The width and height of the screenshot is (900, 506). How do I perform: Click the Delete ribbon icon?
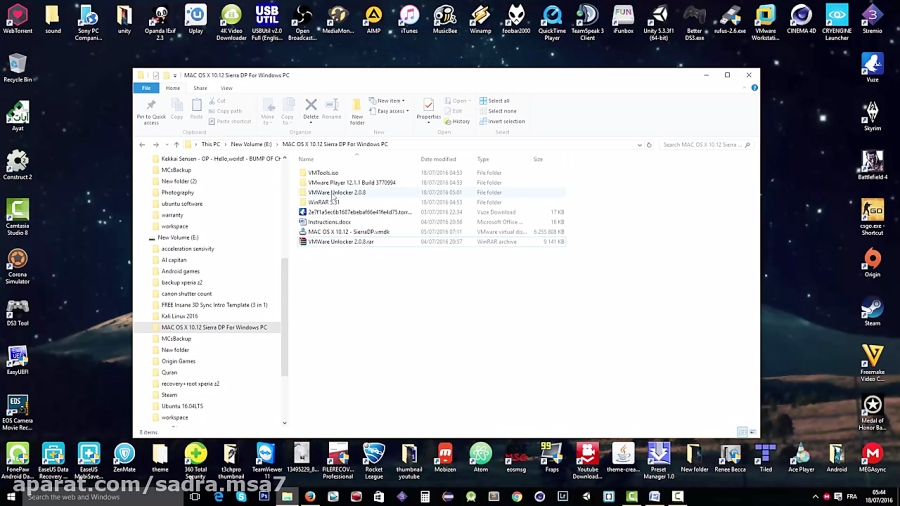311,109
